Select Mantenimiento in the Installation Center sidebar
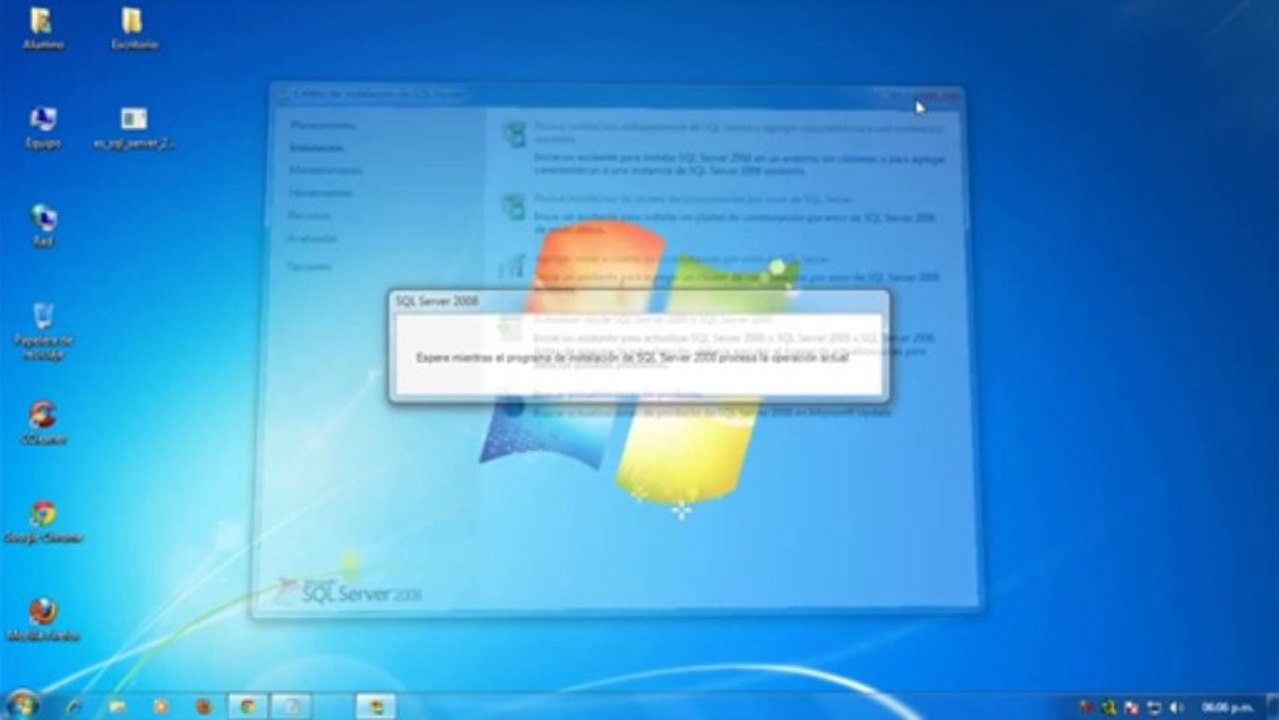This screenshot has width=1279, height=720. pos(325,171)
